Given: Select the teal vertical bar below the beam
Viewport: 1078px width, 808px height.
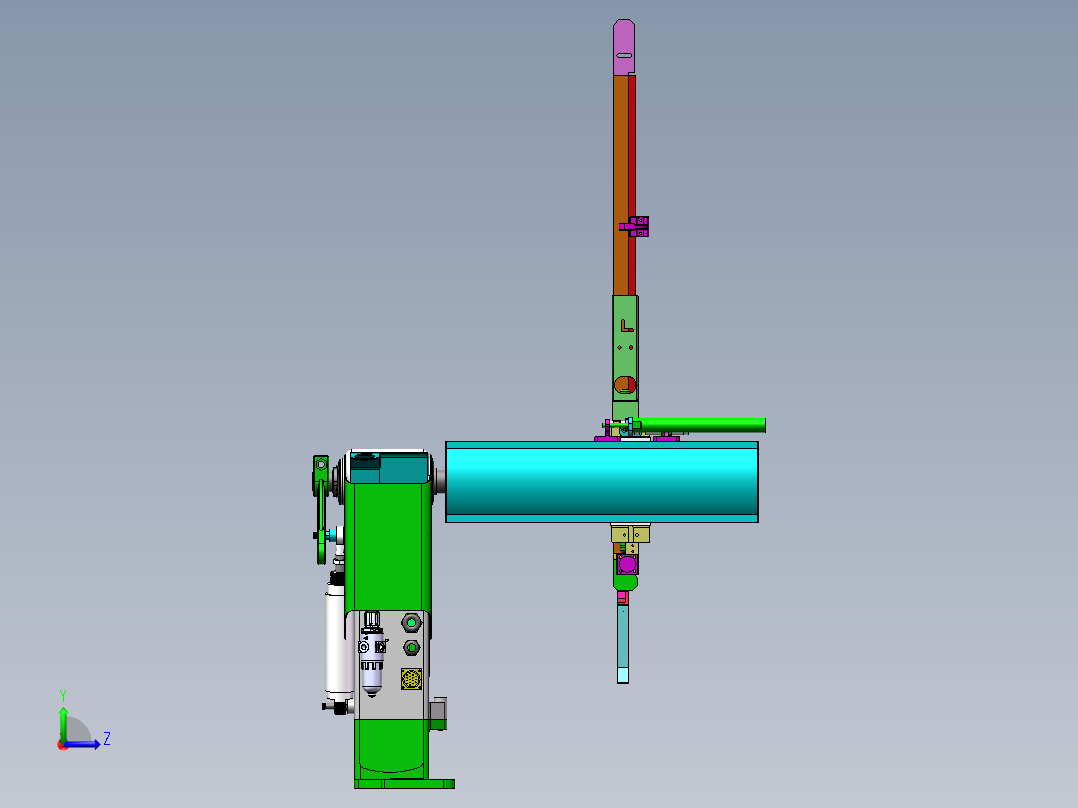Looking at the screenshot, I should [x=623, y=636].
